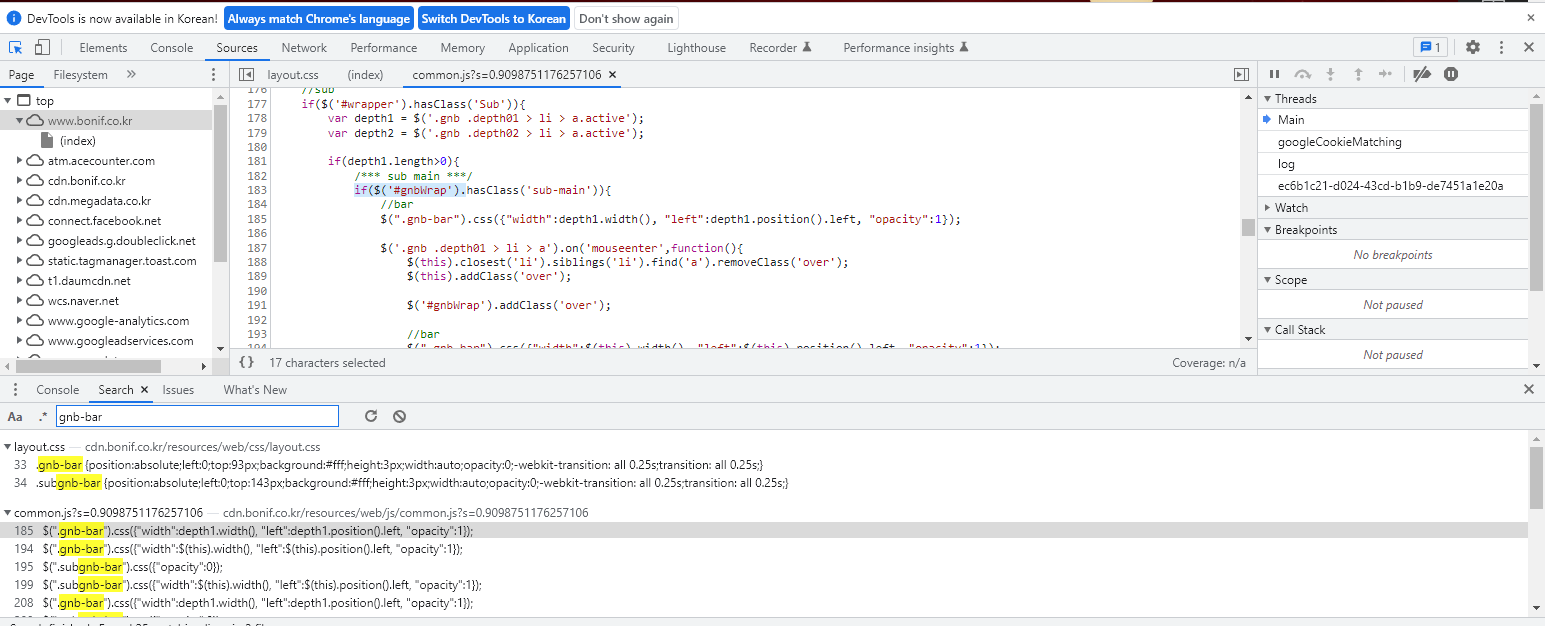Activate the inspect element picker icon
The image size is (1545, 626).
(x=16, y=47)
